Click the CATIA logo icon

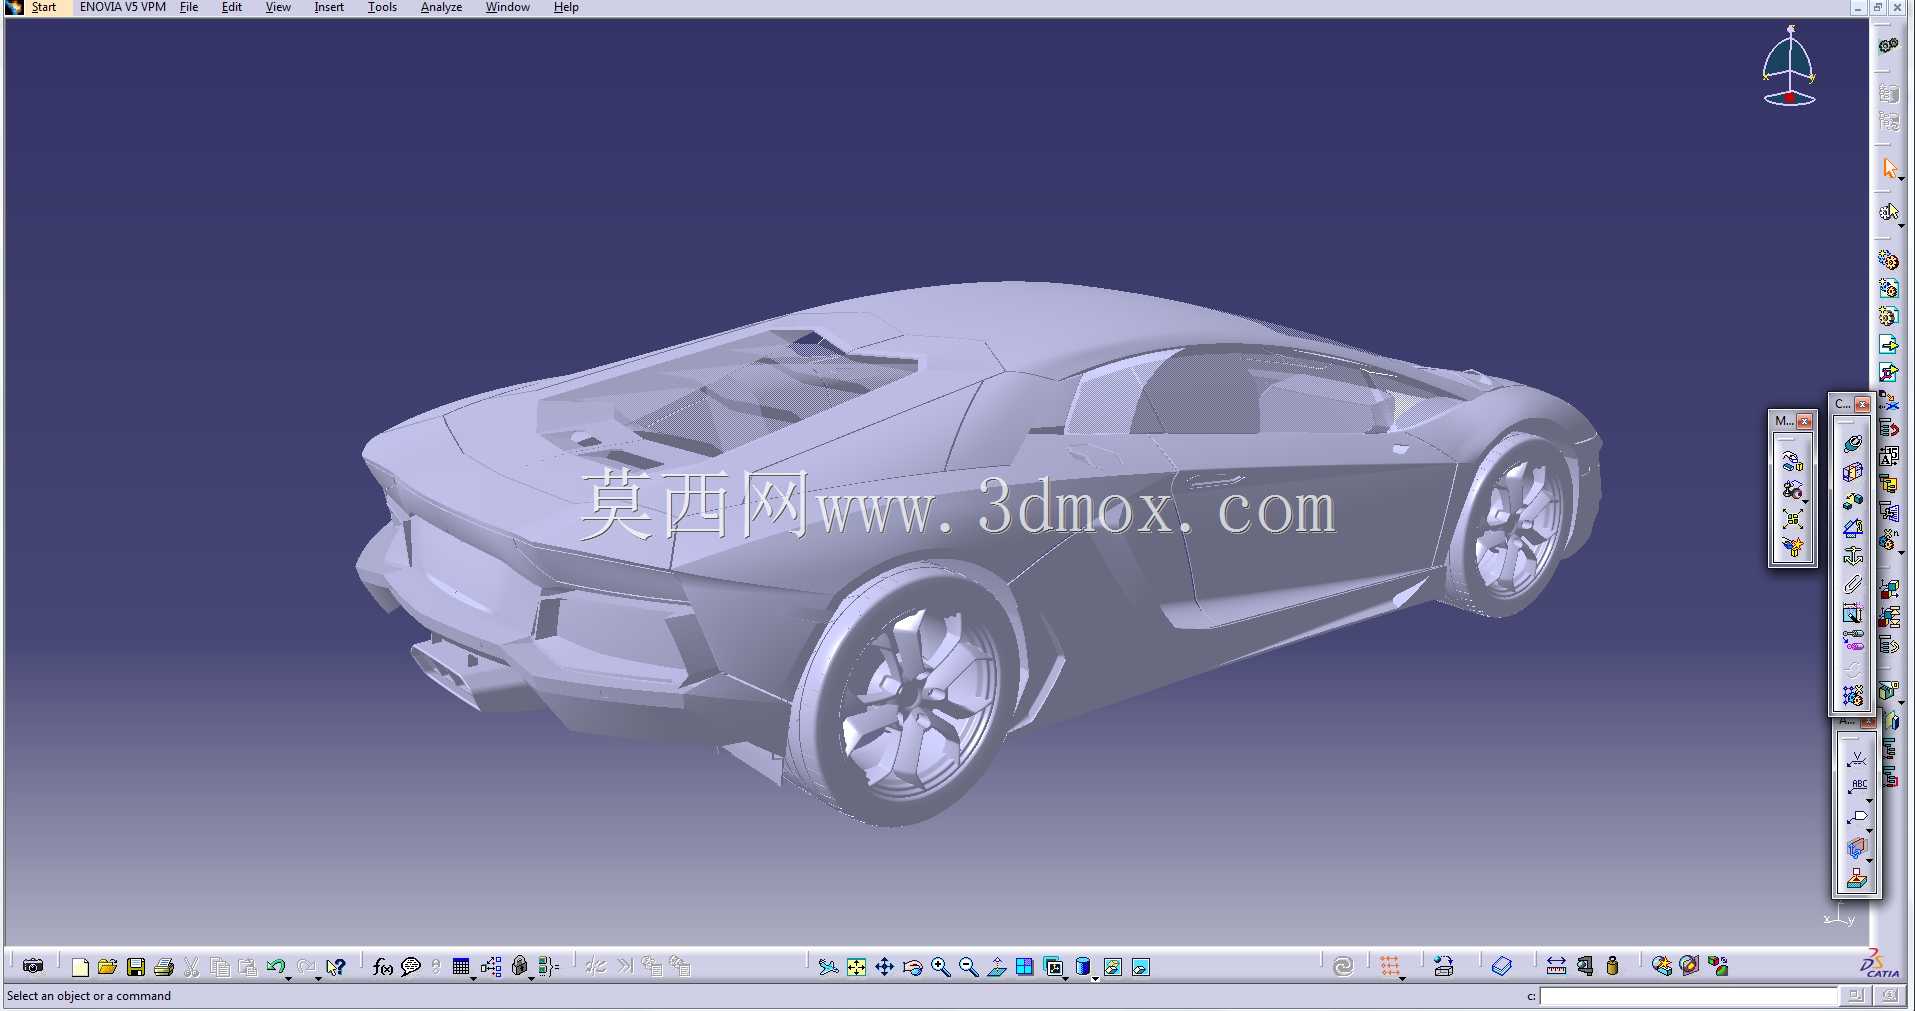click(x=1879, y=964)
